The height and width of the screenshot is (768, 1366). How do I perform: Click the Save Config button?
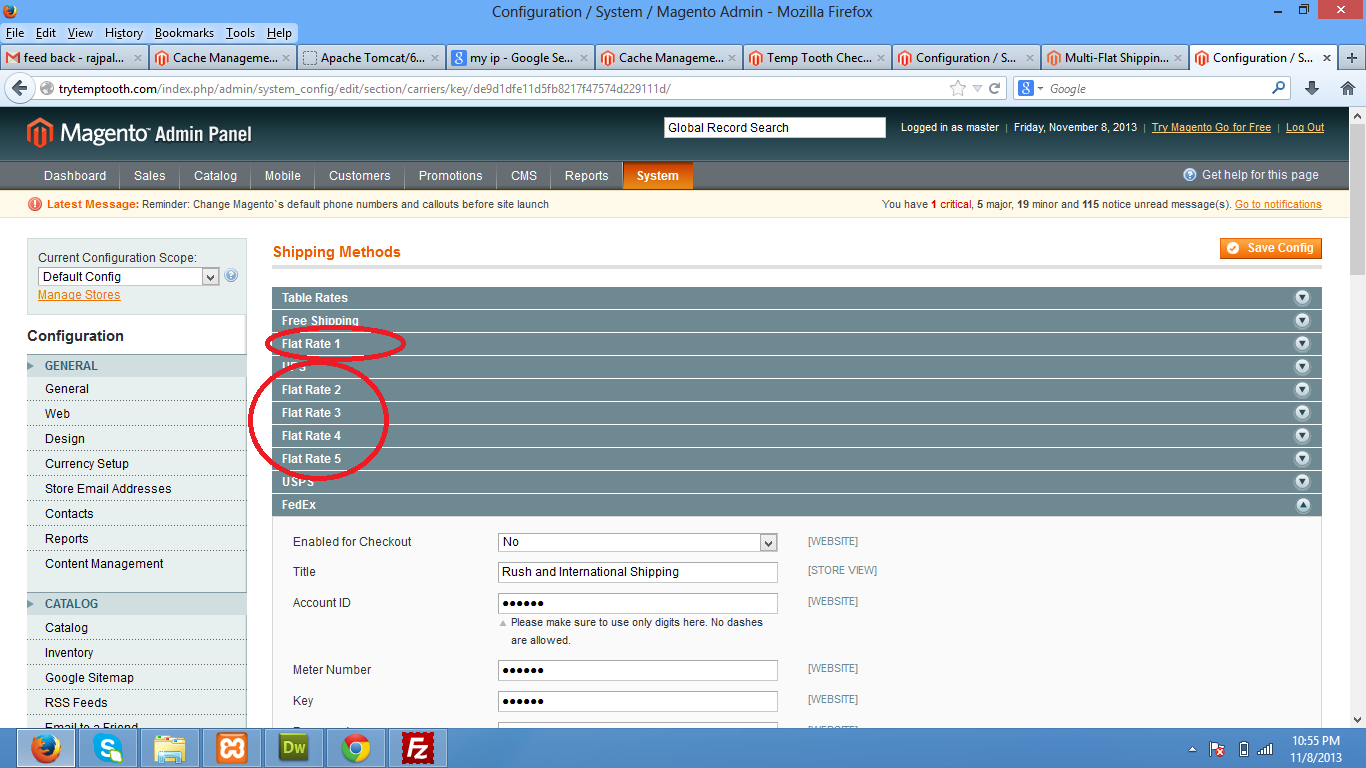coord(1271,248)
